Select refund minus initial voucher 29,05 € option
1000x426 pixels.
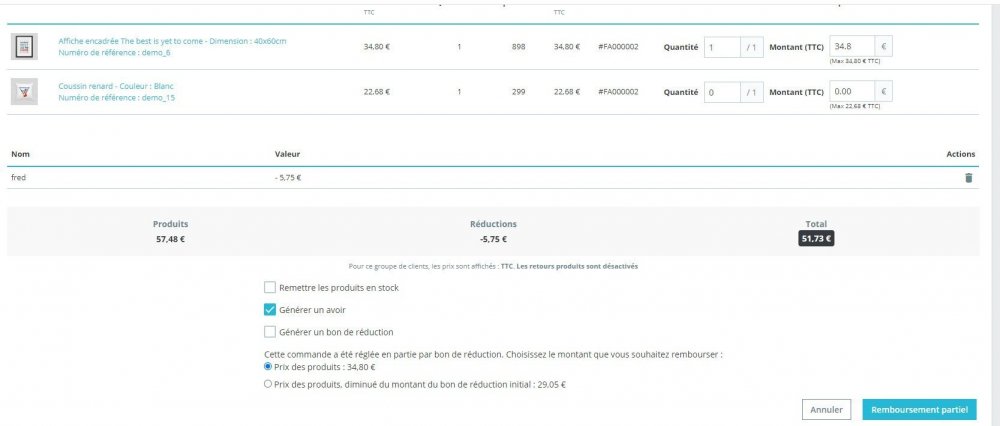268,385
